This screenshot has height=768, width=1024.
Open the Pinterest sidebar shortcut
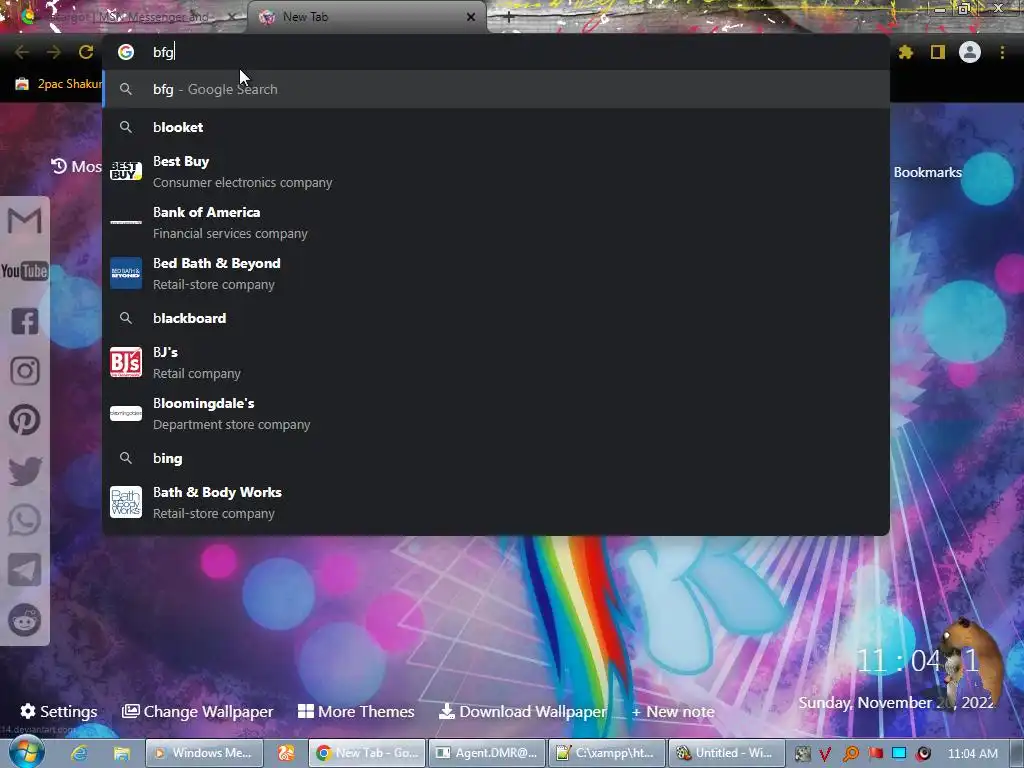click(x=25, y=420)
